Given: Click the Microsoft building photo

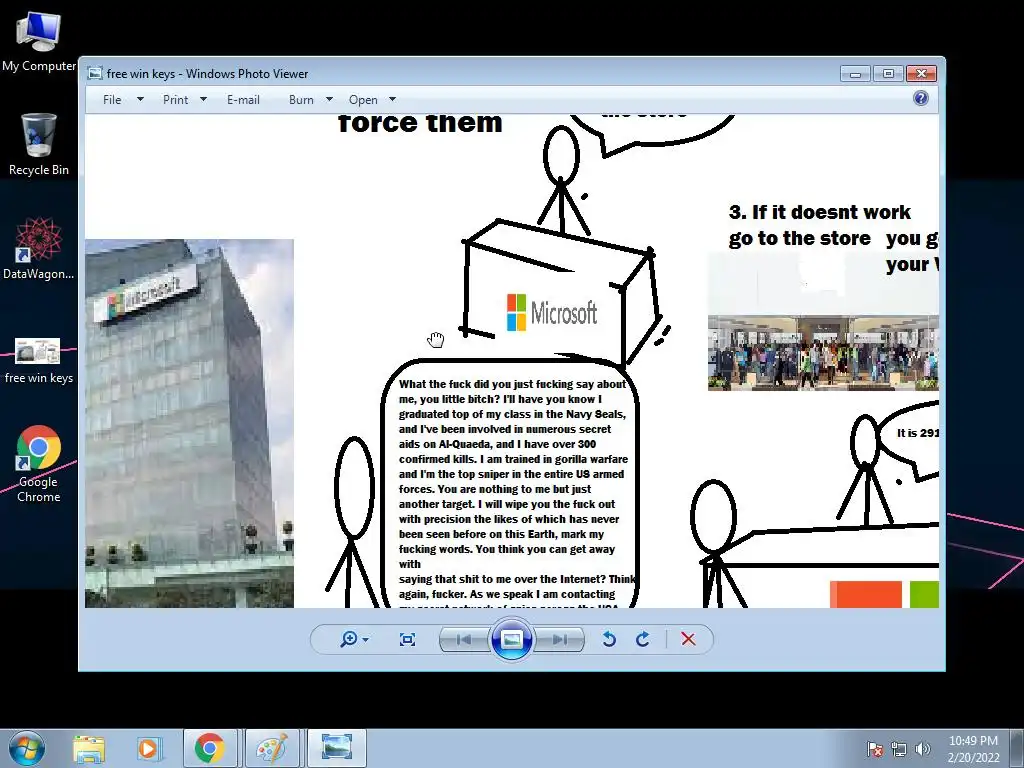Looking at the screenshot, I should click(189, 423).
